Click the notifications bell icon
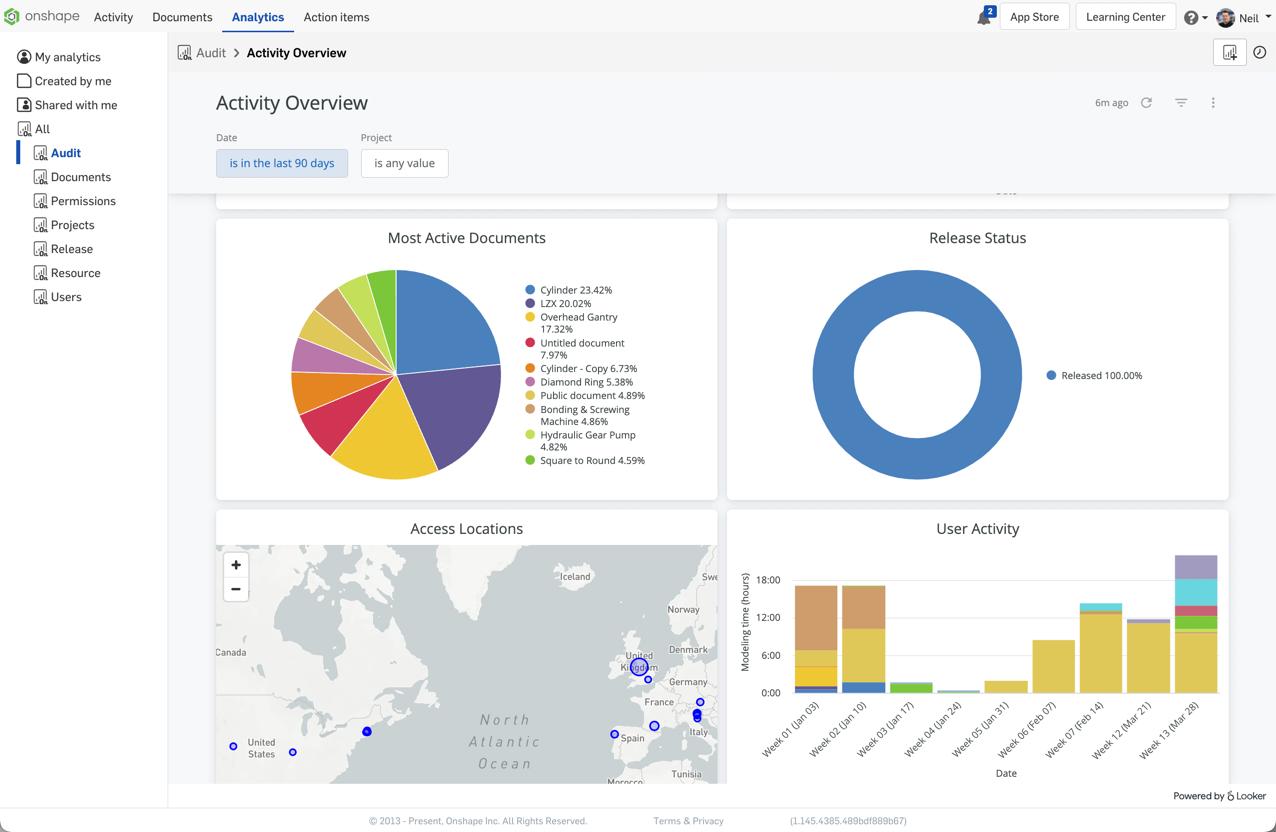This screenshot has height=832, width=1276. click(984, 18)
